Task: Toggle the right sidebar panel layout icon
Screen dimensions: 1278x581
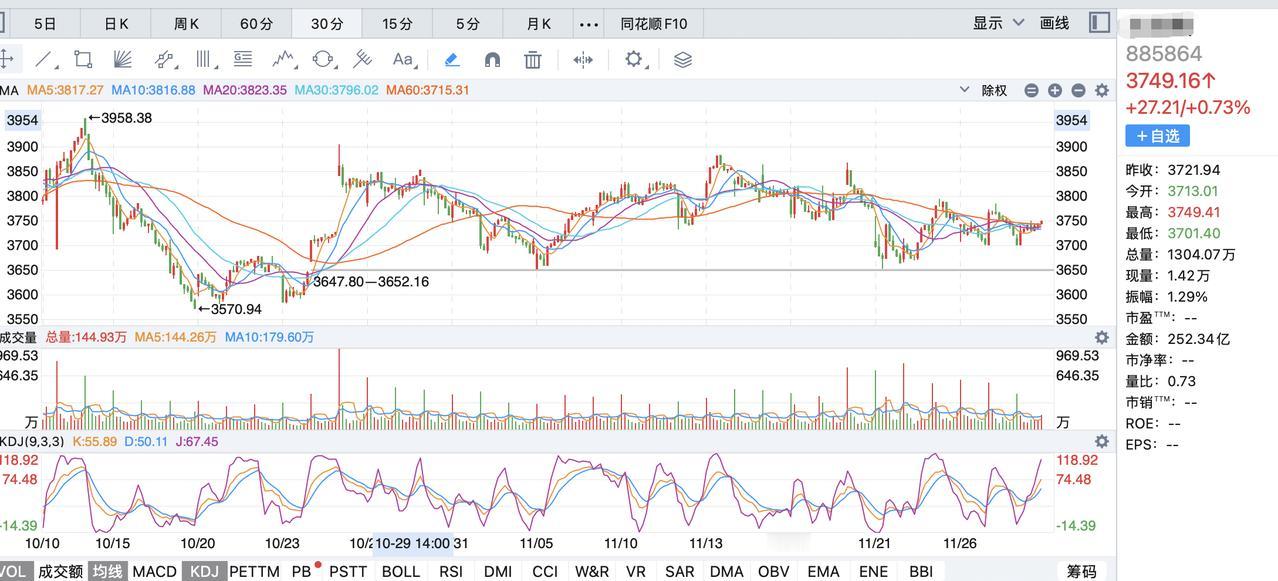Action: [1100, 22]
